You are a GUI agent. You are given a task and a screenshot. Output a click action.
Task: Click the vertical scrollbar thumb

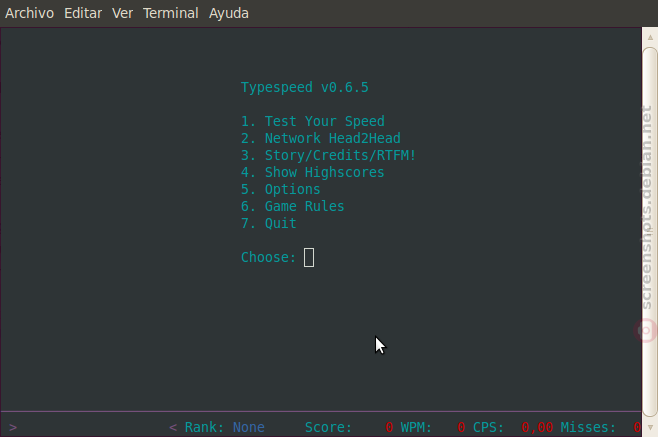point(650,232)
